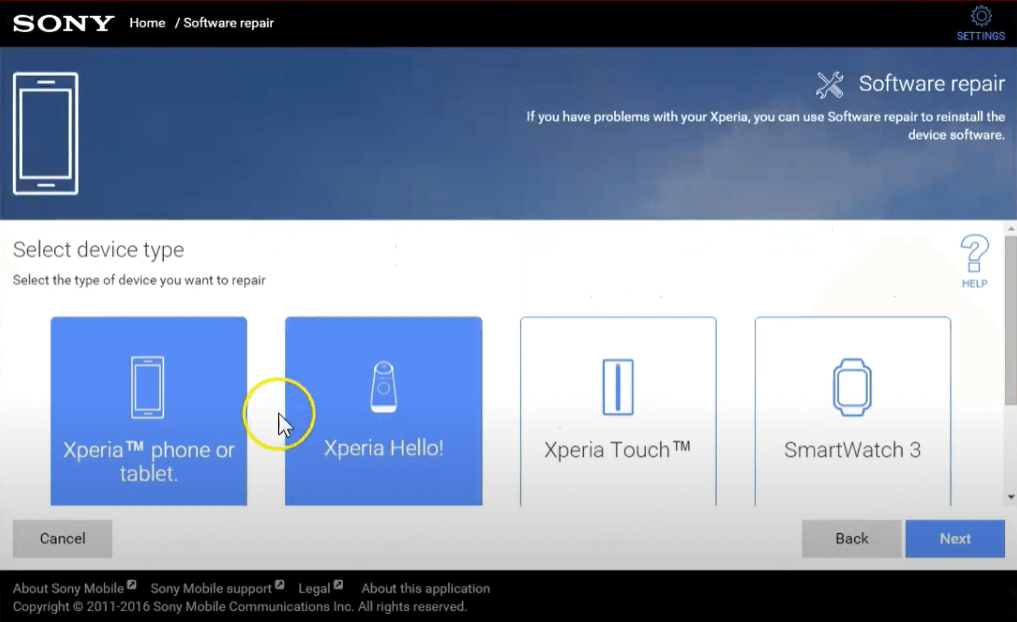Click the Software repair breadcrumb
This screenshot has height=622, width=1017.
coord(228,23)
